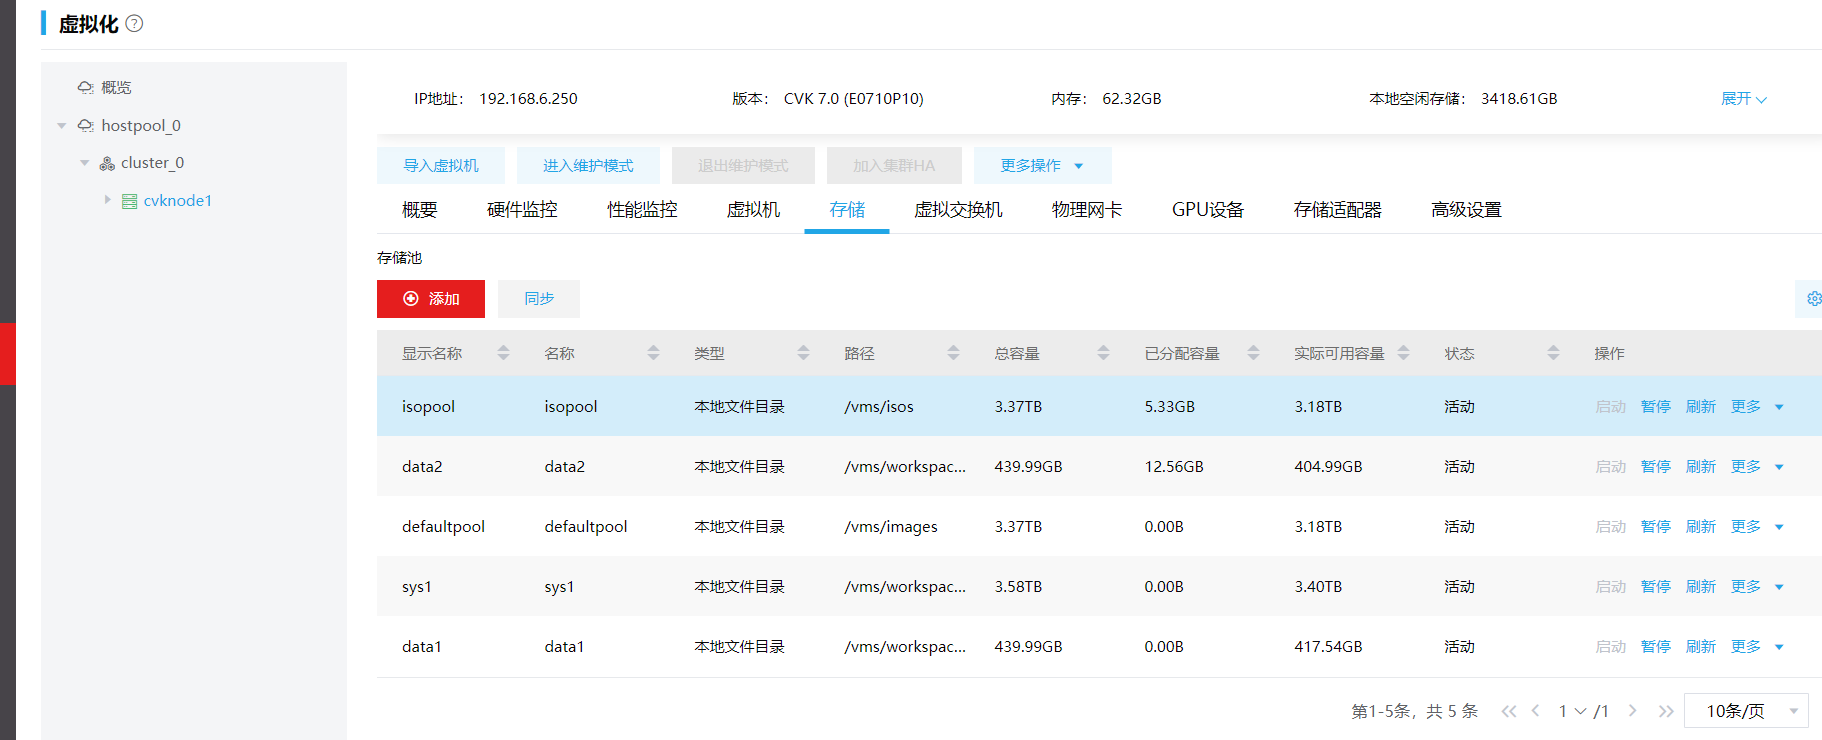
Task: Click the cvknode1 host server icon
Action: pyautogui.click(x=129, y=201)
